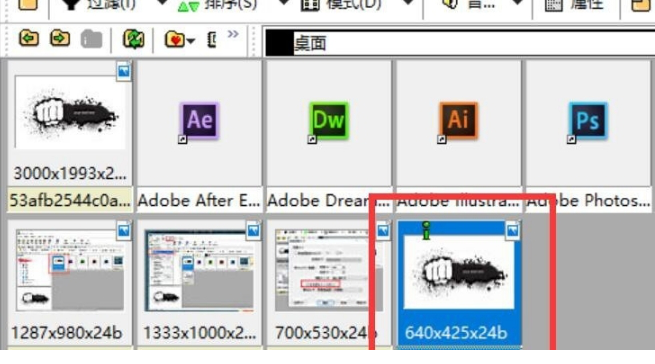Select the Adobe Photoshop Ps shortcut icon

tap(588, 121)
